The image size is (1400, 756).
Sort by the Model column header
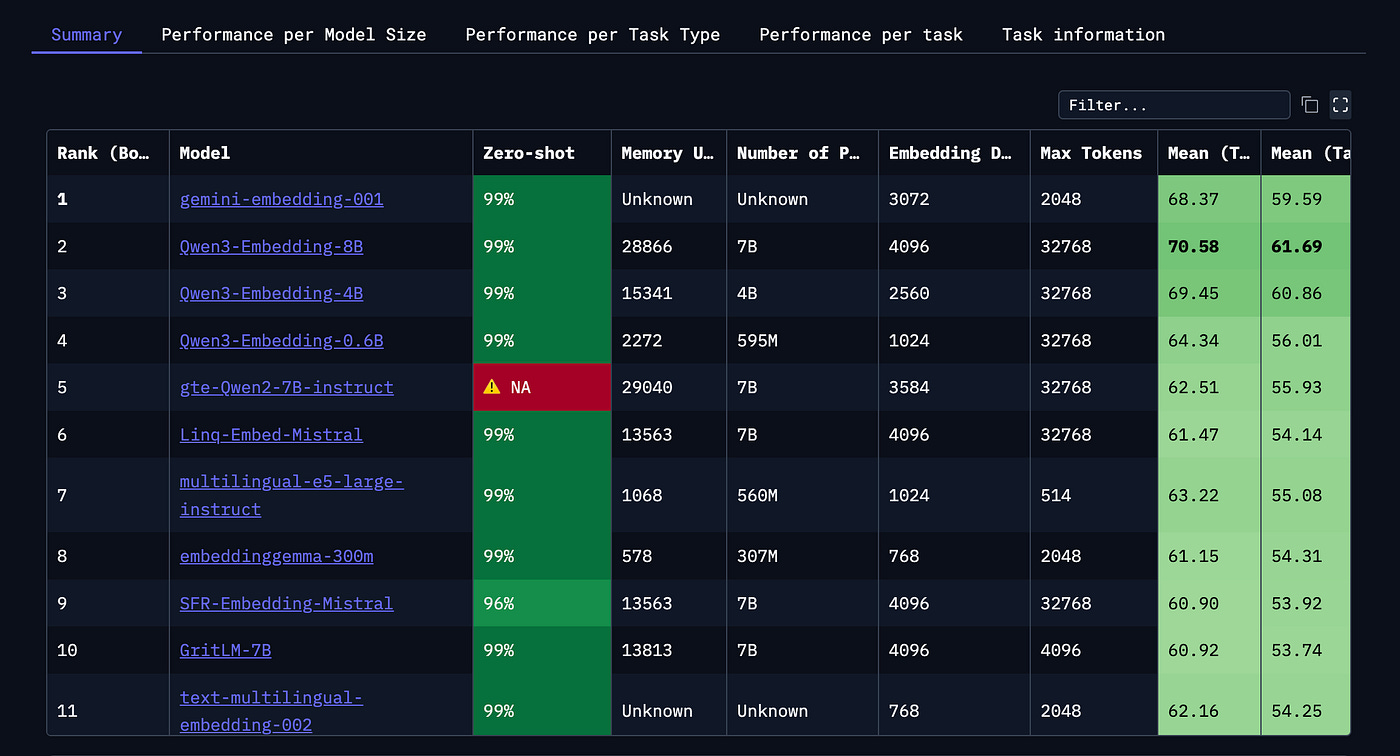coord(321,153)
